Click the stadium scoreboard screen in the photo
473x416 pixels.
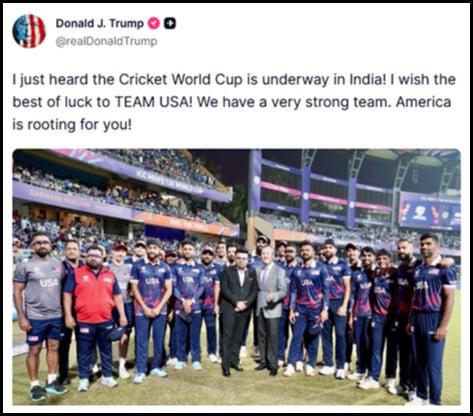click(430, 212)
